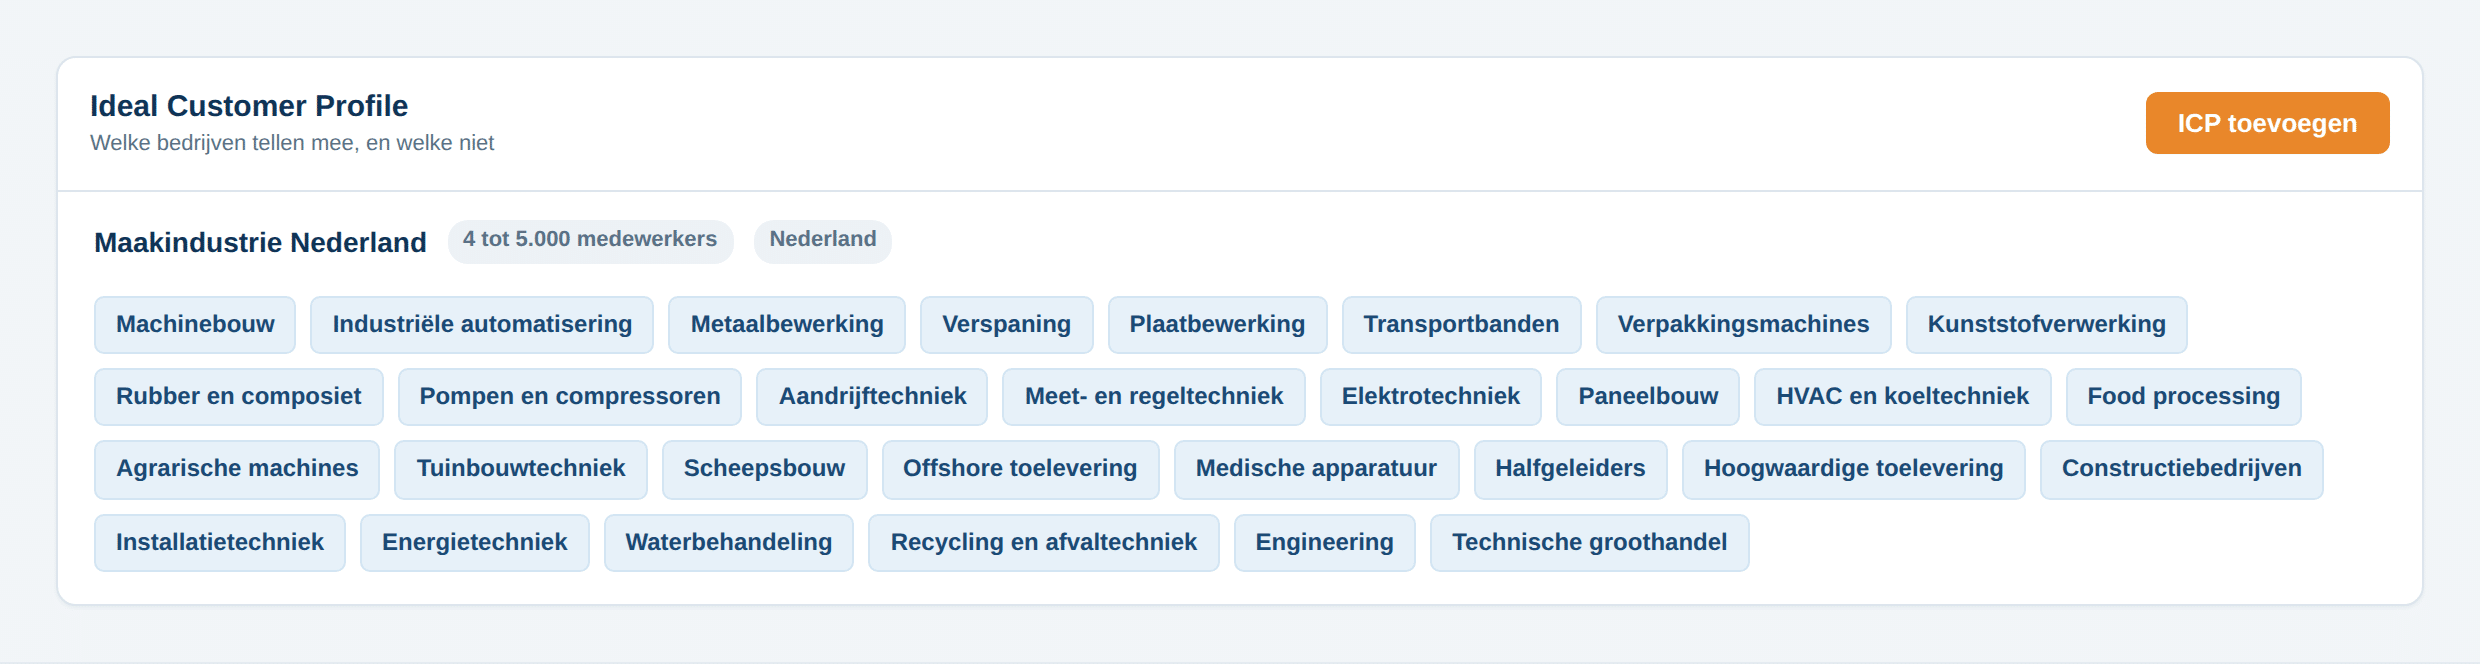Click the 4 tot 5.000 medewerkers badge

(x=590, y=241)
